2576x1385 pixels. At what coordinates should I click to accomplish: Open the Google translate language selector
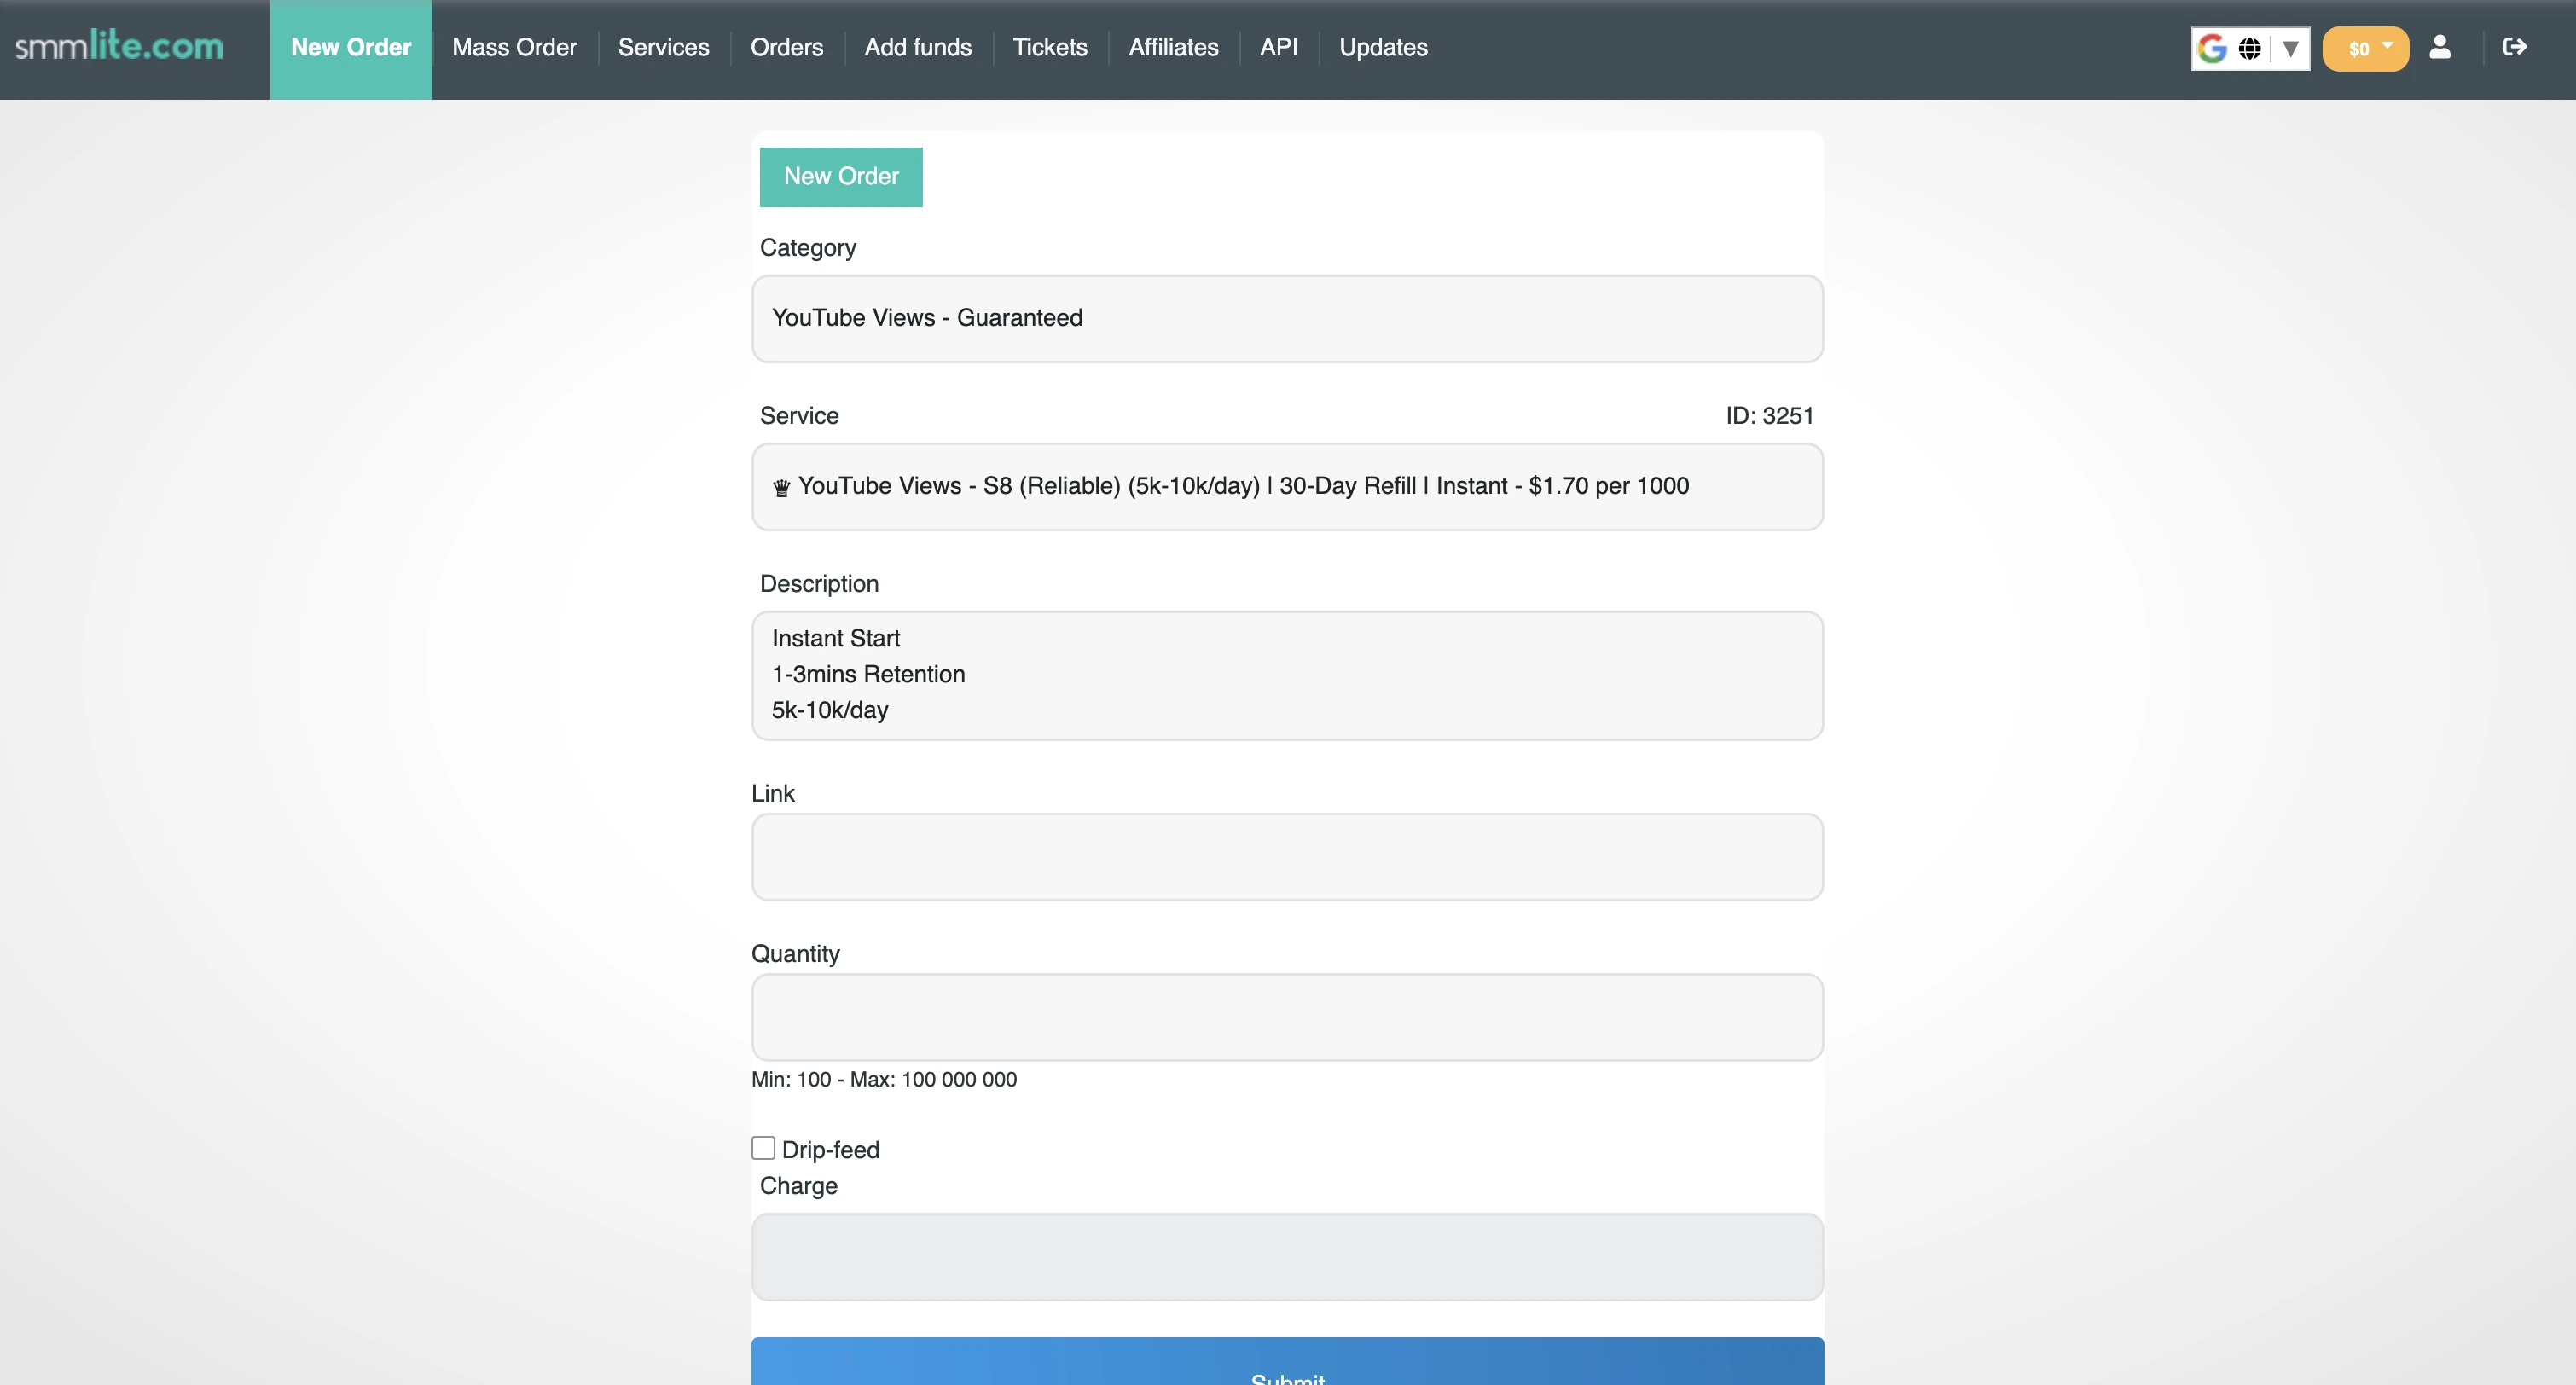(x=2250, y=48)
